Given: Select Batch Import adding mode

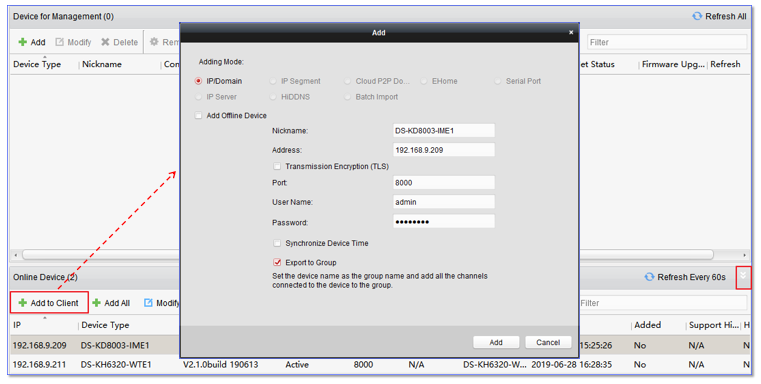Looking at the screenshot, I should point(347,97).
